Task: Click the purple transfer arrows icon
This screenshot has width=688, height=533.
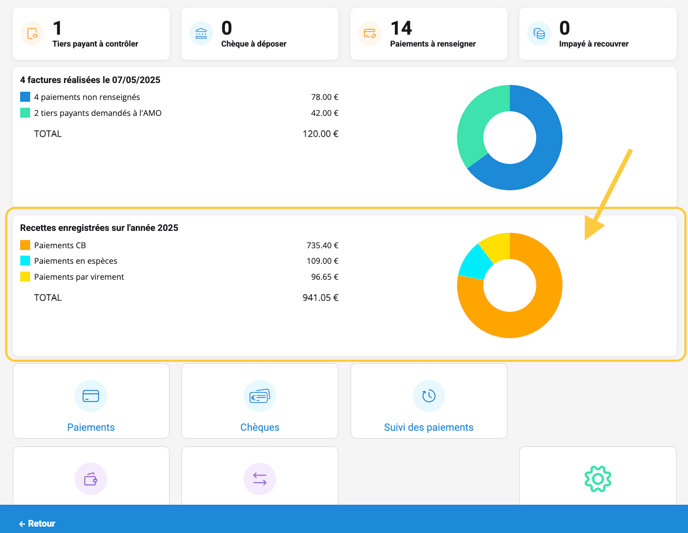Action: coord(260,479)
